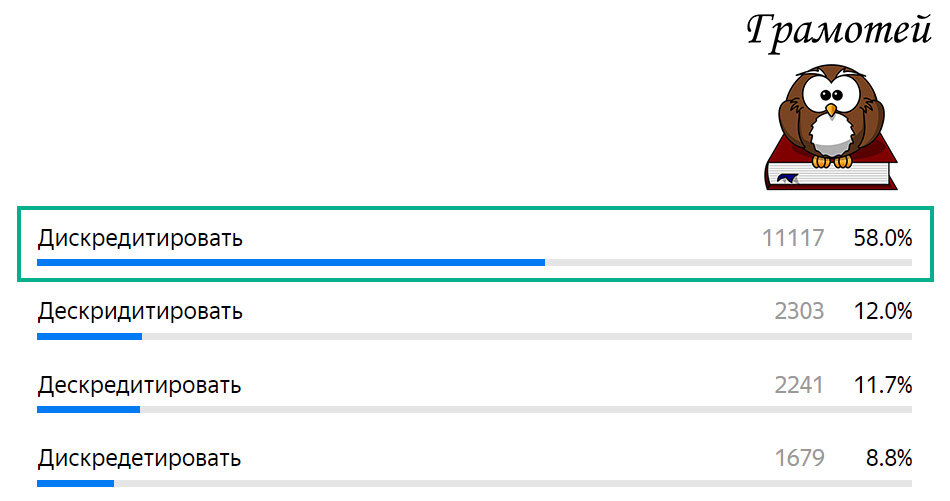Viewport: 950px width, 501px height.
Task: Click the 12.0% result percentage
Action: [x=883, y=312]
